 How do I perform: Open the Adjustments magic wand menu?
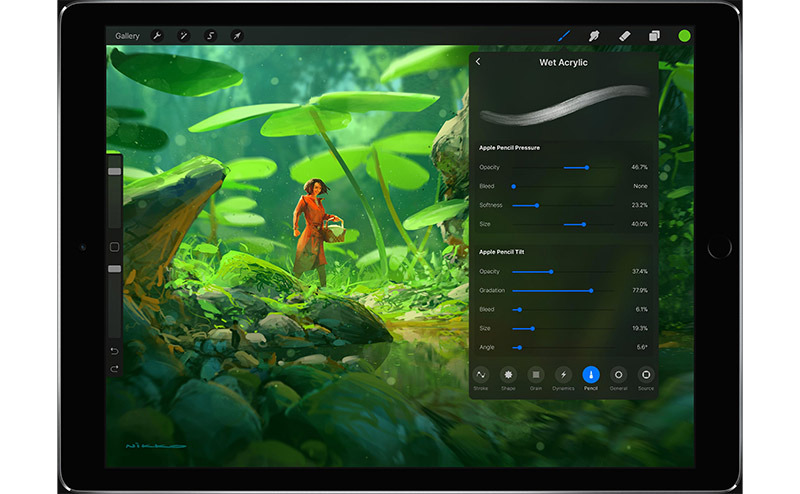[184, 36]
